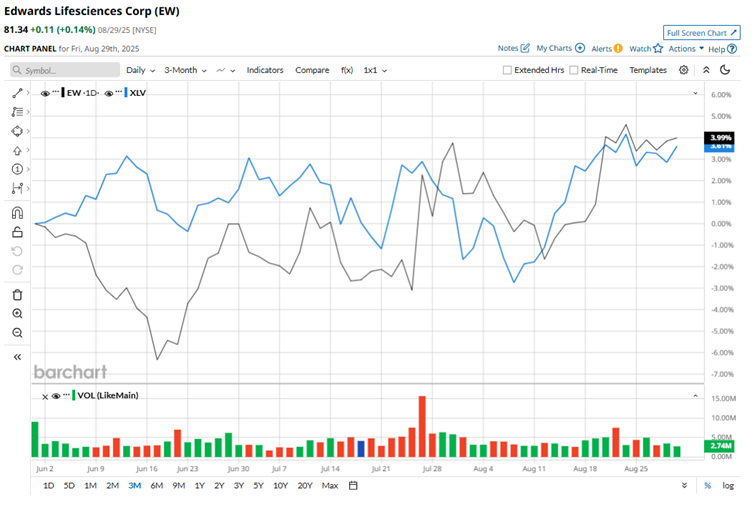Collapse the drawing toolbar
This screenshot has width=752, height=512.
pyautogui.click(x=17, y=357)
